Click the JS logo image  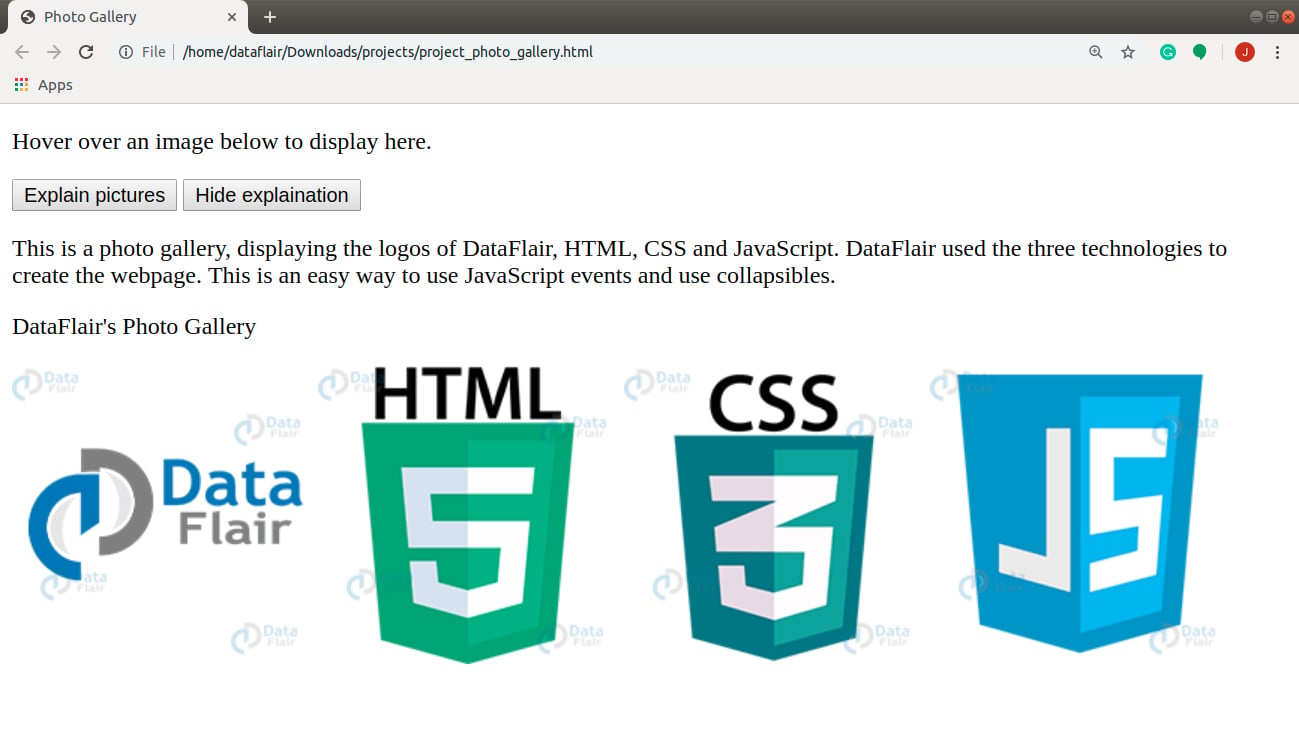(1081, 516)
